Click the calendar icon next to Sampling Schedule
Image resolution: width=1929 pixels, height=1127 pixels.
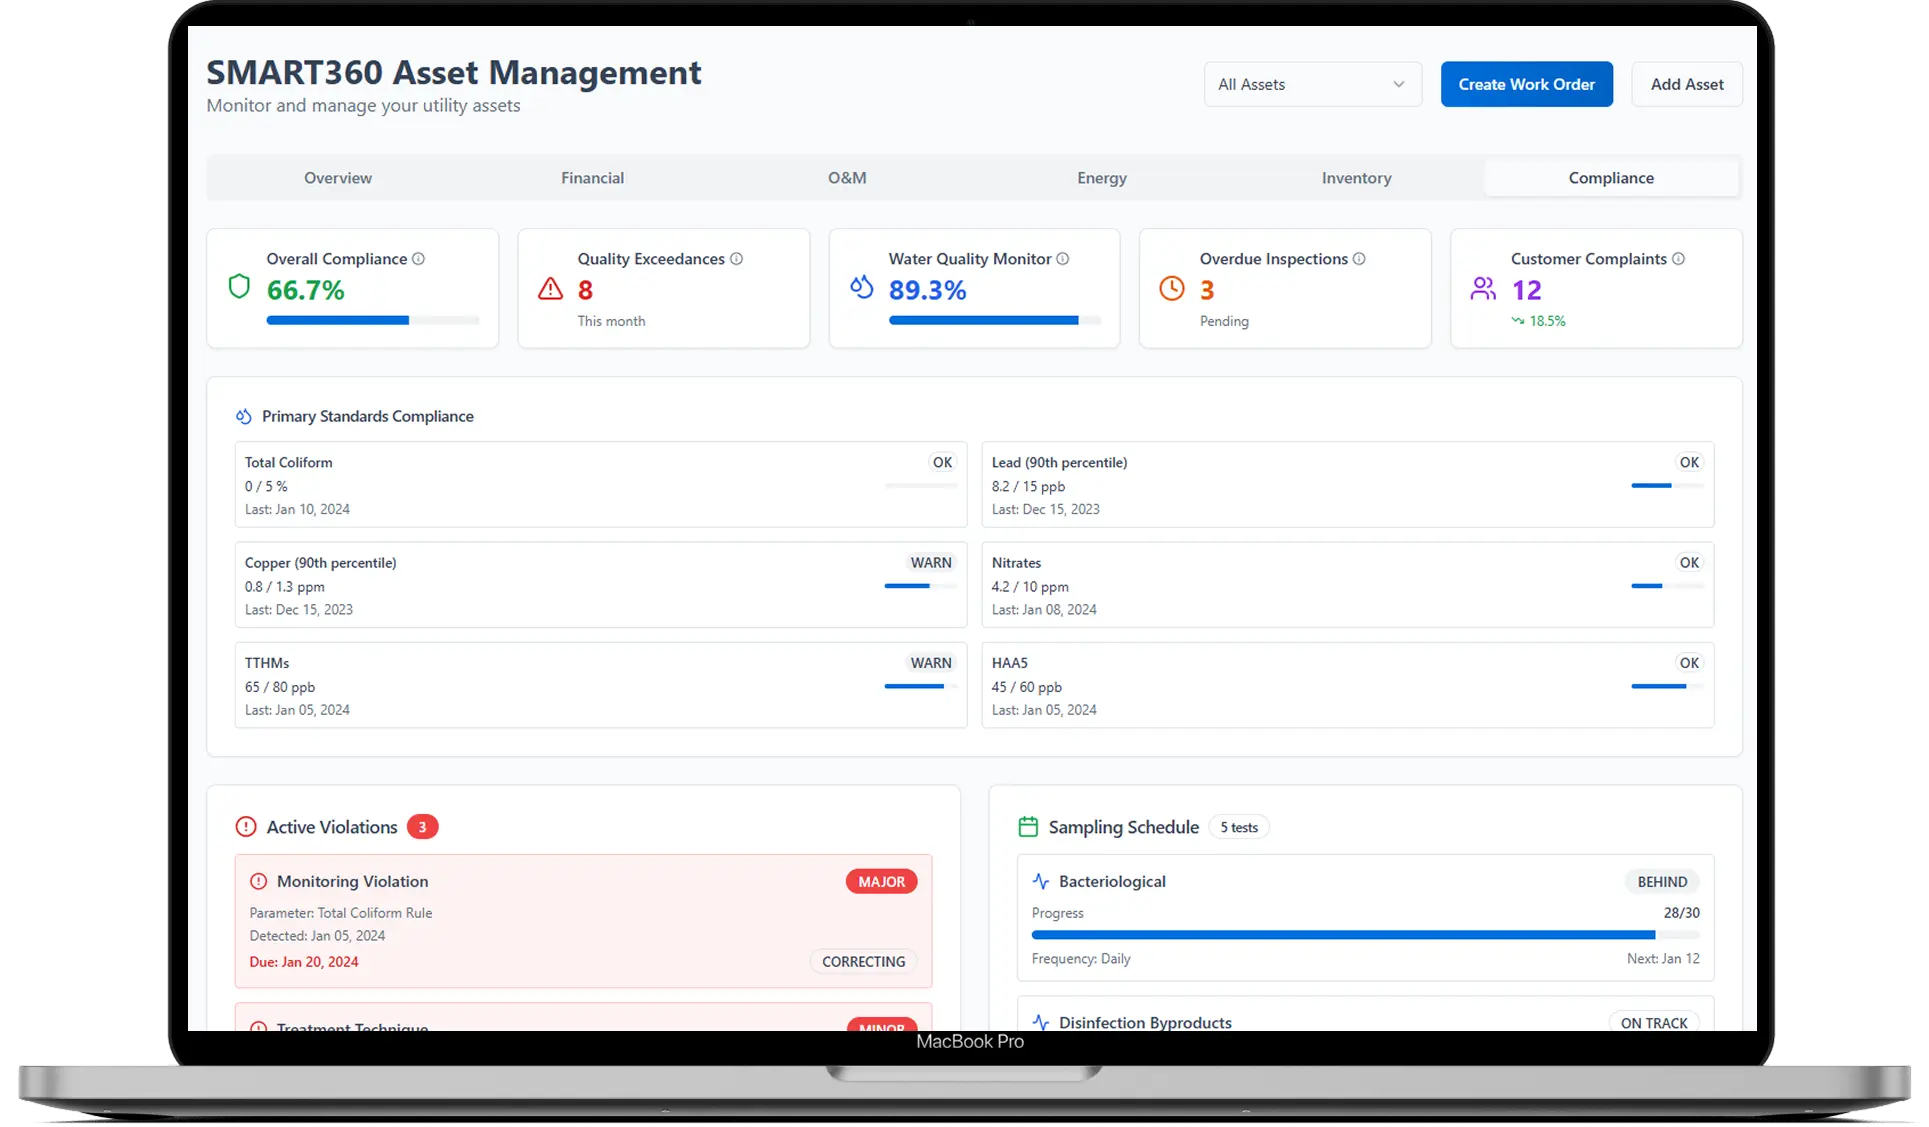1029,827
